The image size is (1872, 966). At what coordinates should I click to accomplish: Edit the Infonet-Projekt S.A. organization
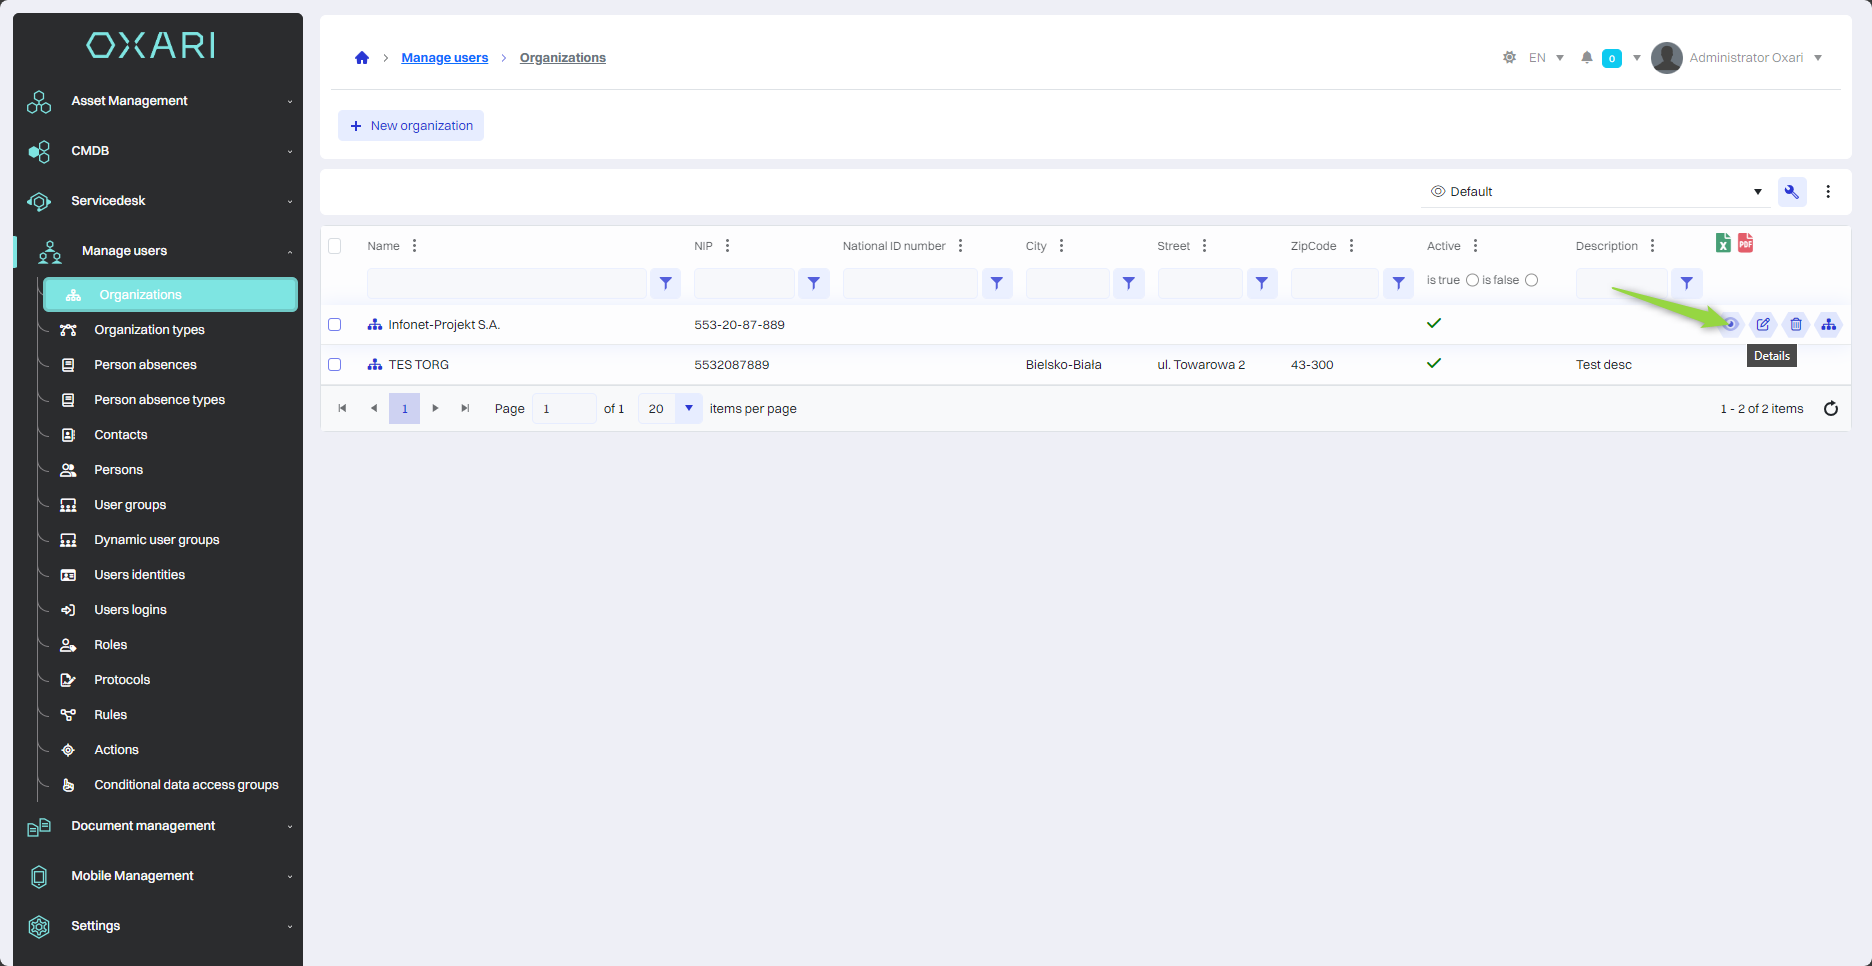[x=1763, y=324]
